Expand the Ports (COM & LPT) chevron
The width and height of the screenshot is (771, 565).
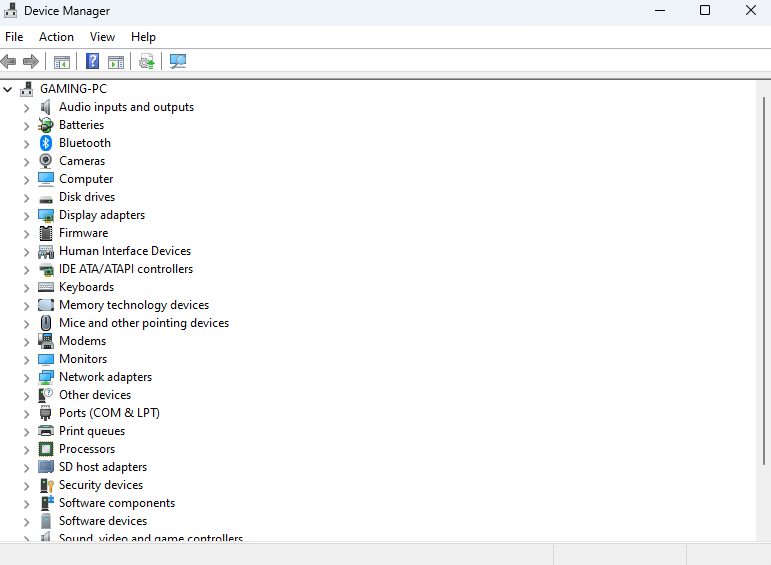click(27, 414)
